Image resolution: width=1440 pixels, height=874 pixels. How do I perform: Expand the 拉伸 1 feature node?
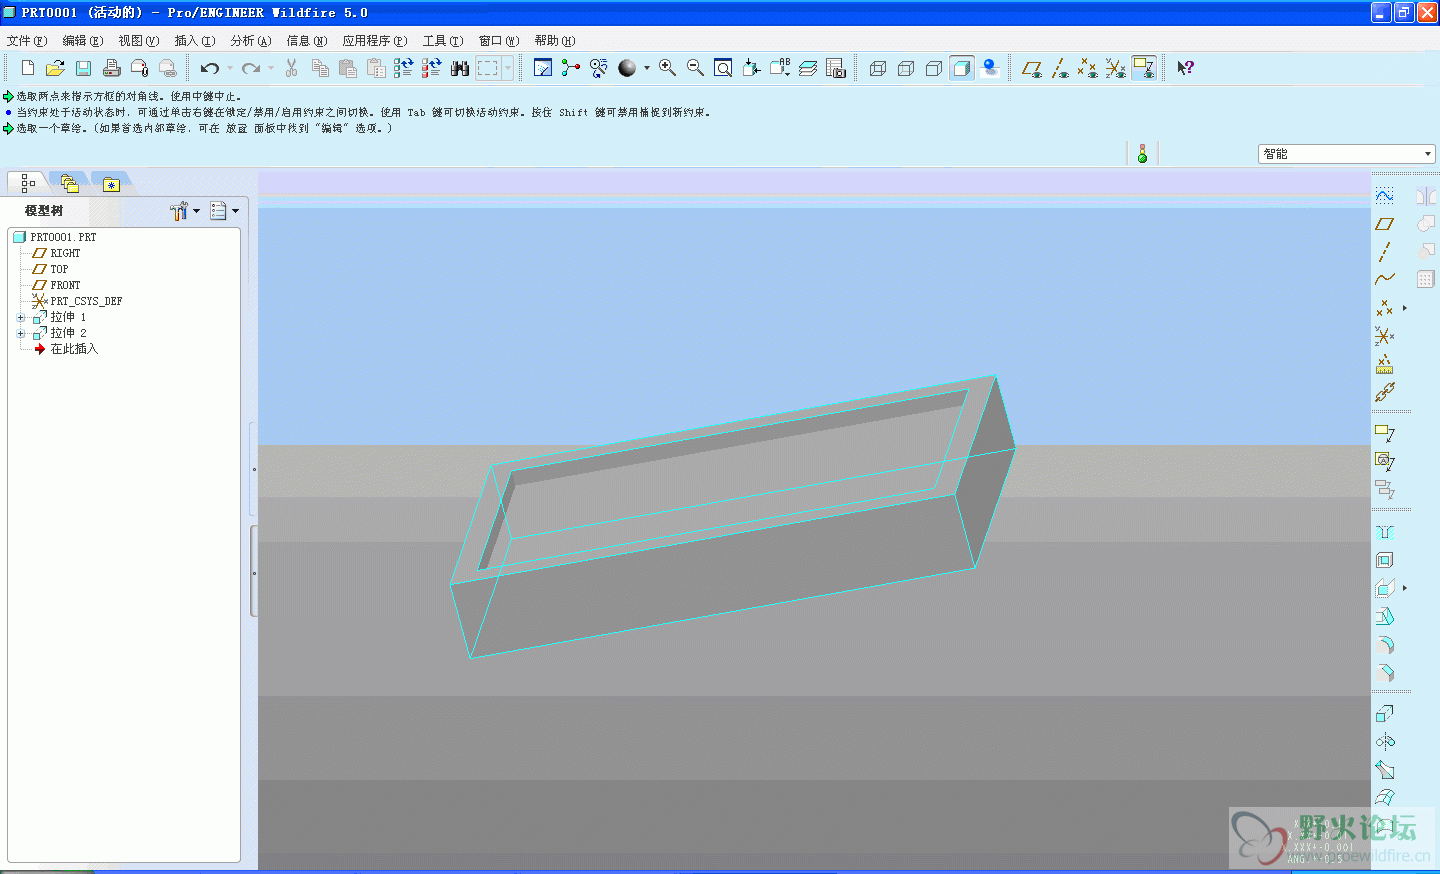coord(20,318)
